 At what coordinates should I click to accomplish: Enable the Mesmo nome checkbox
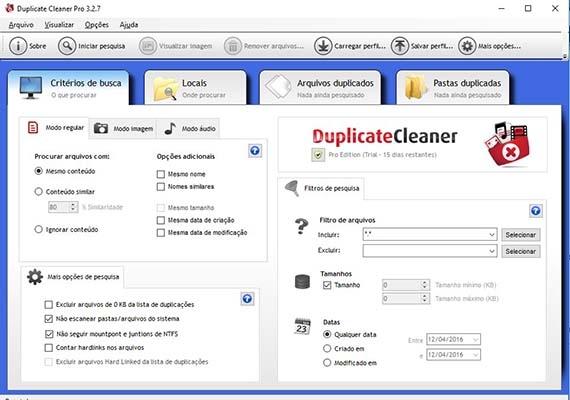[x=161, y=174]
